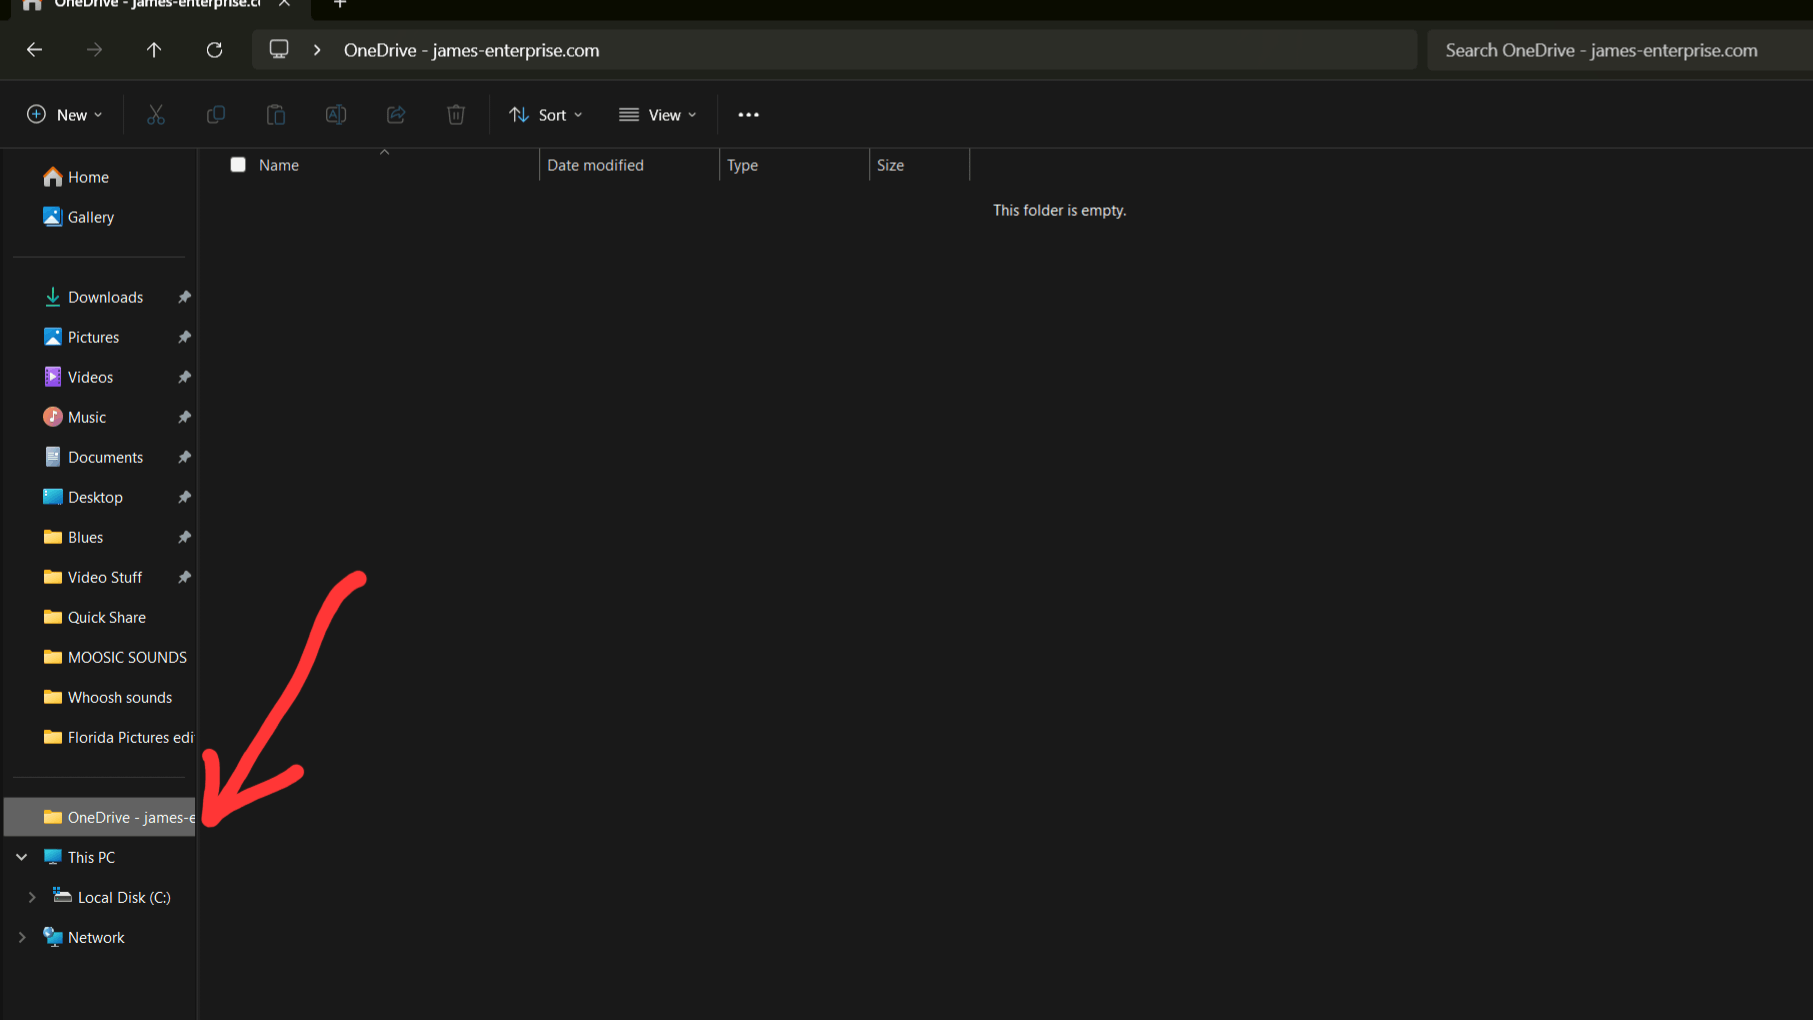Image resolution: width=1813 pixels, height=1020 pixels.
Task: Click the Search OneDrive input field
Action: (1620, 50)
